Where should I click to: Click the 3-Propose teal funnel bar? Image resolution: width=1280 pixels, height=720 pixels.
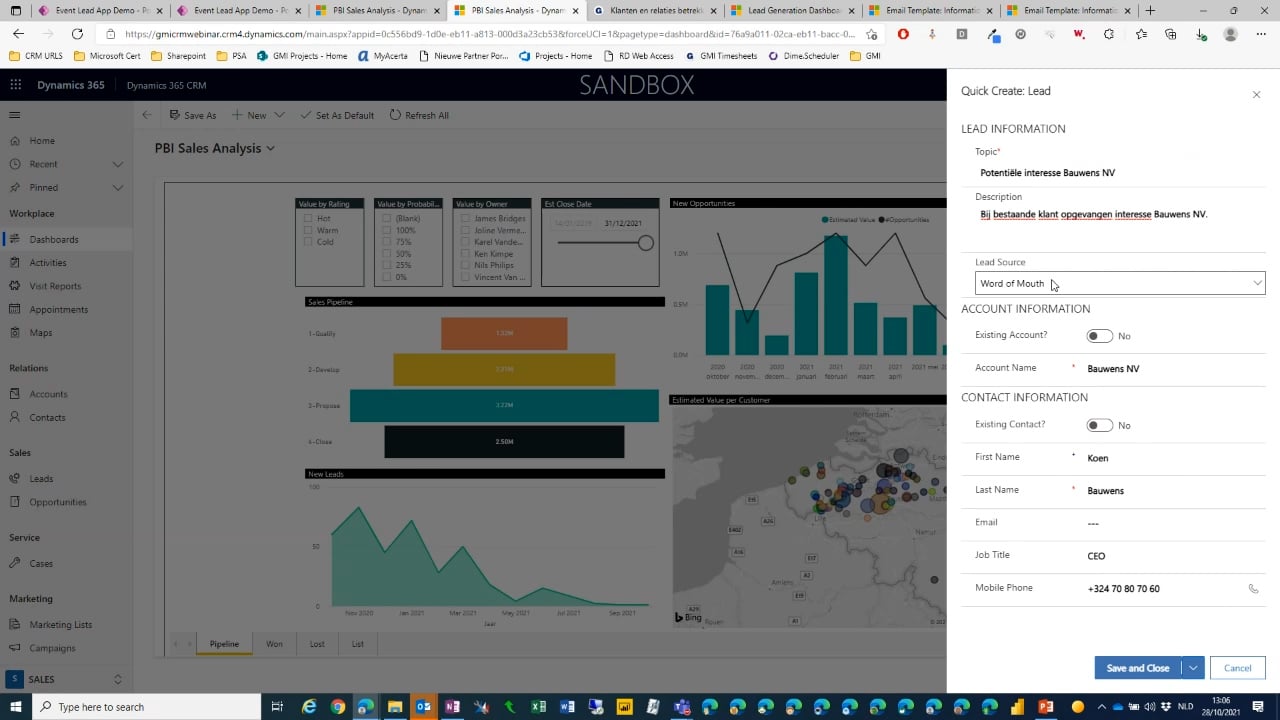[504, 405]
